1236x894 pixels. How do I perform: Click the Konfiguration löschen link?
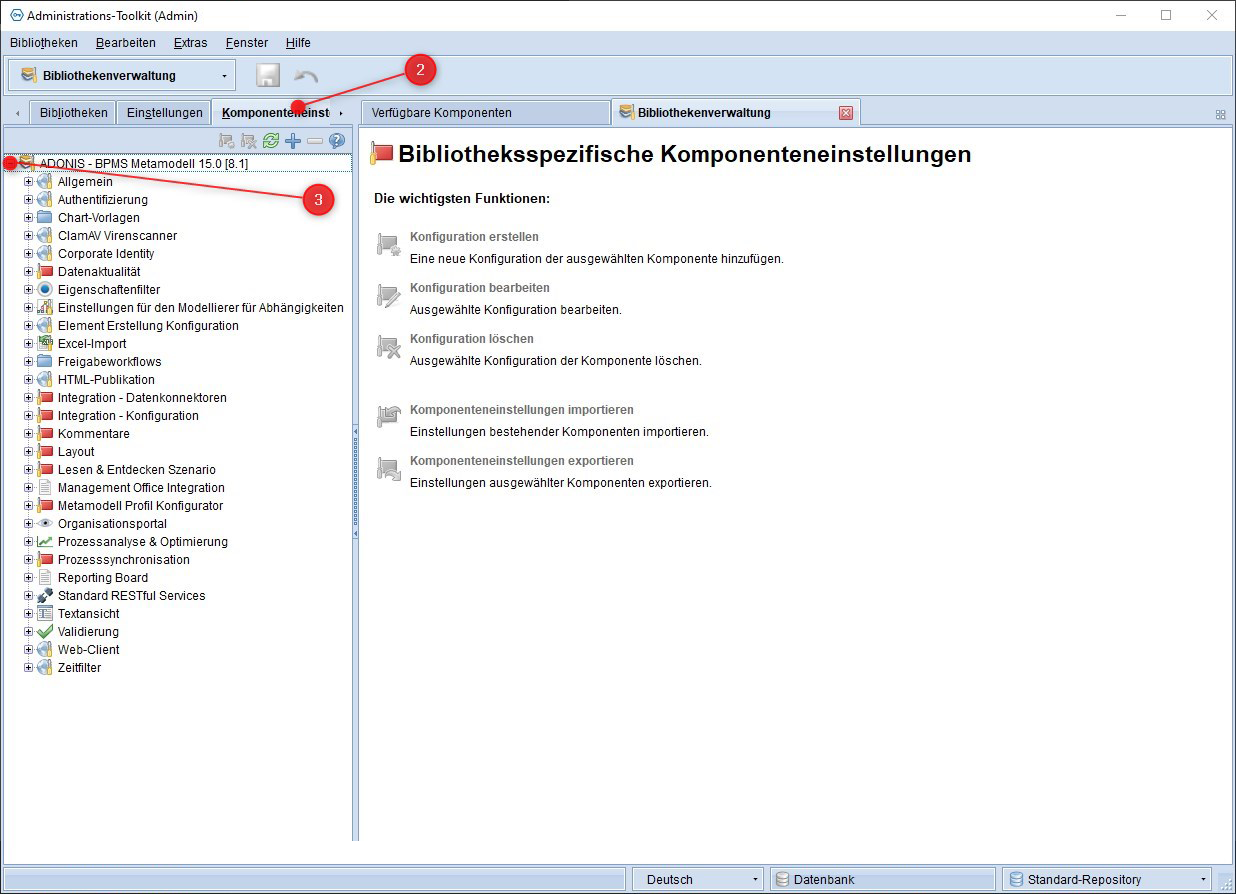pos(472,339)
